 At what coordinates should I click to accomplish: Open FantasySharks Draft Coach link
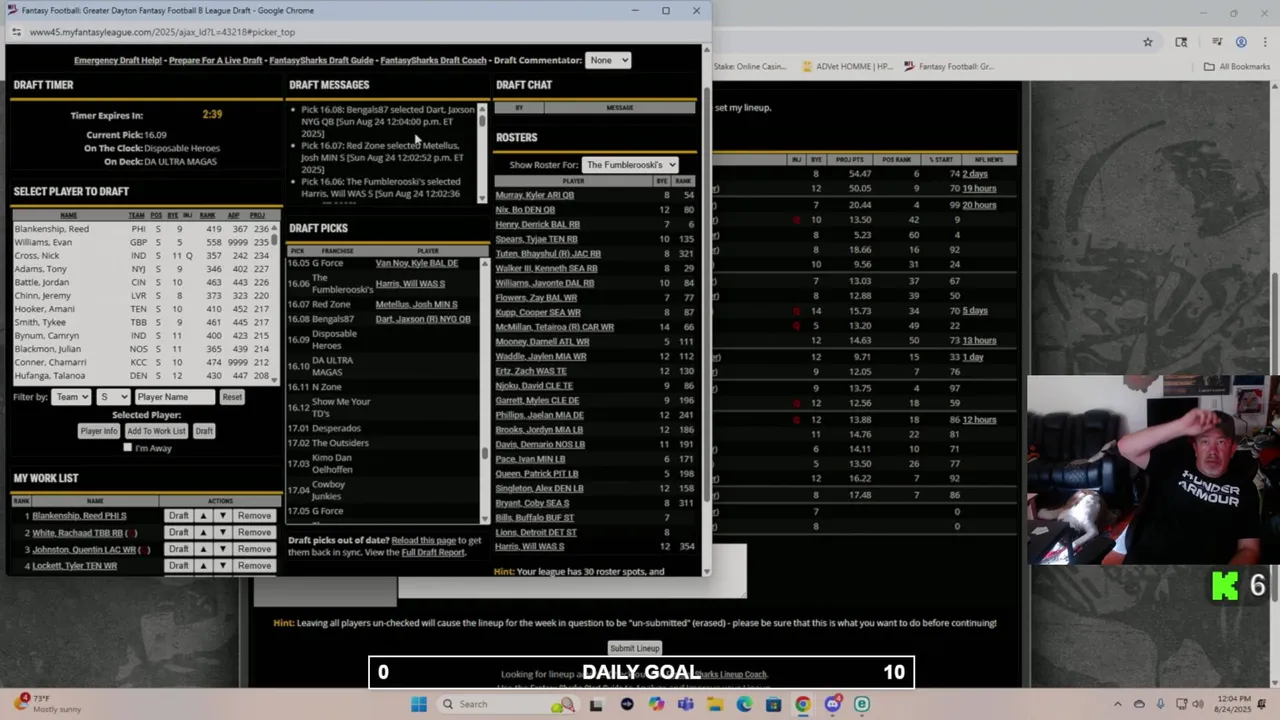tap(433, 60)
